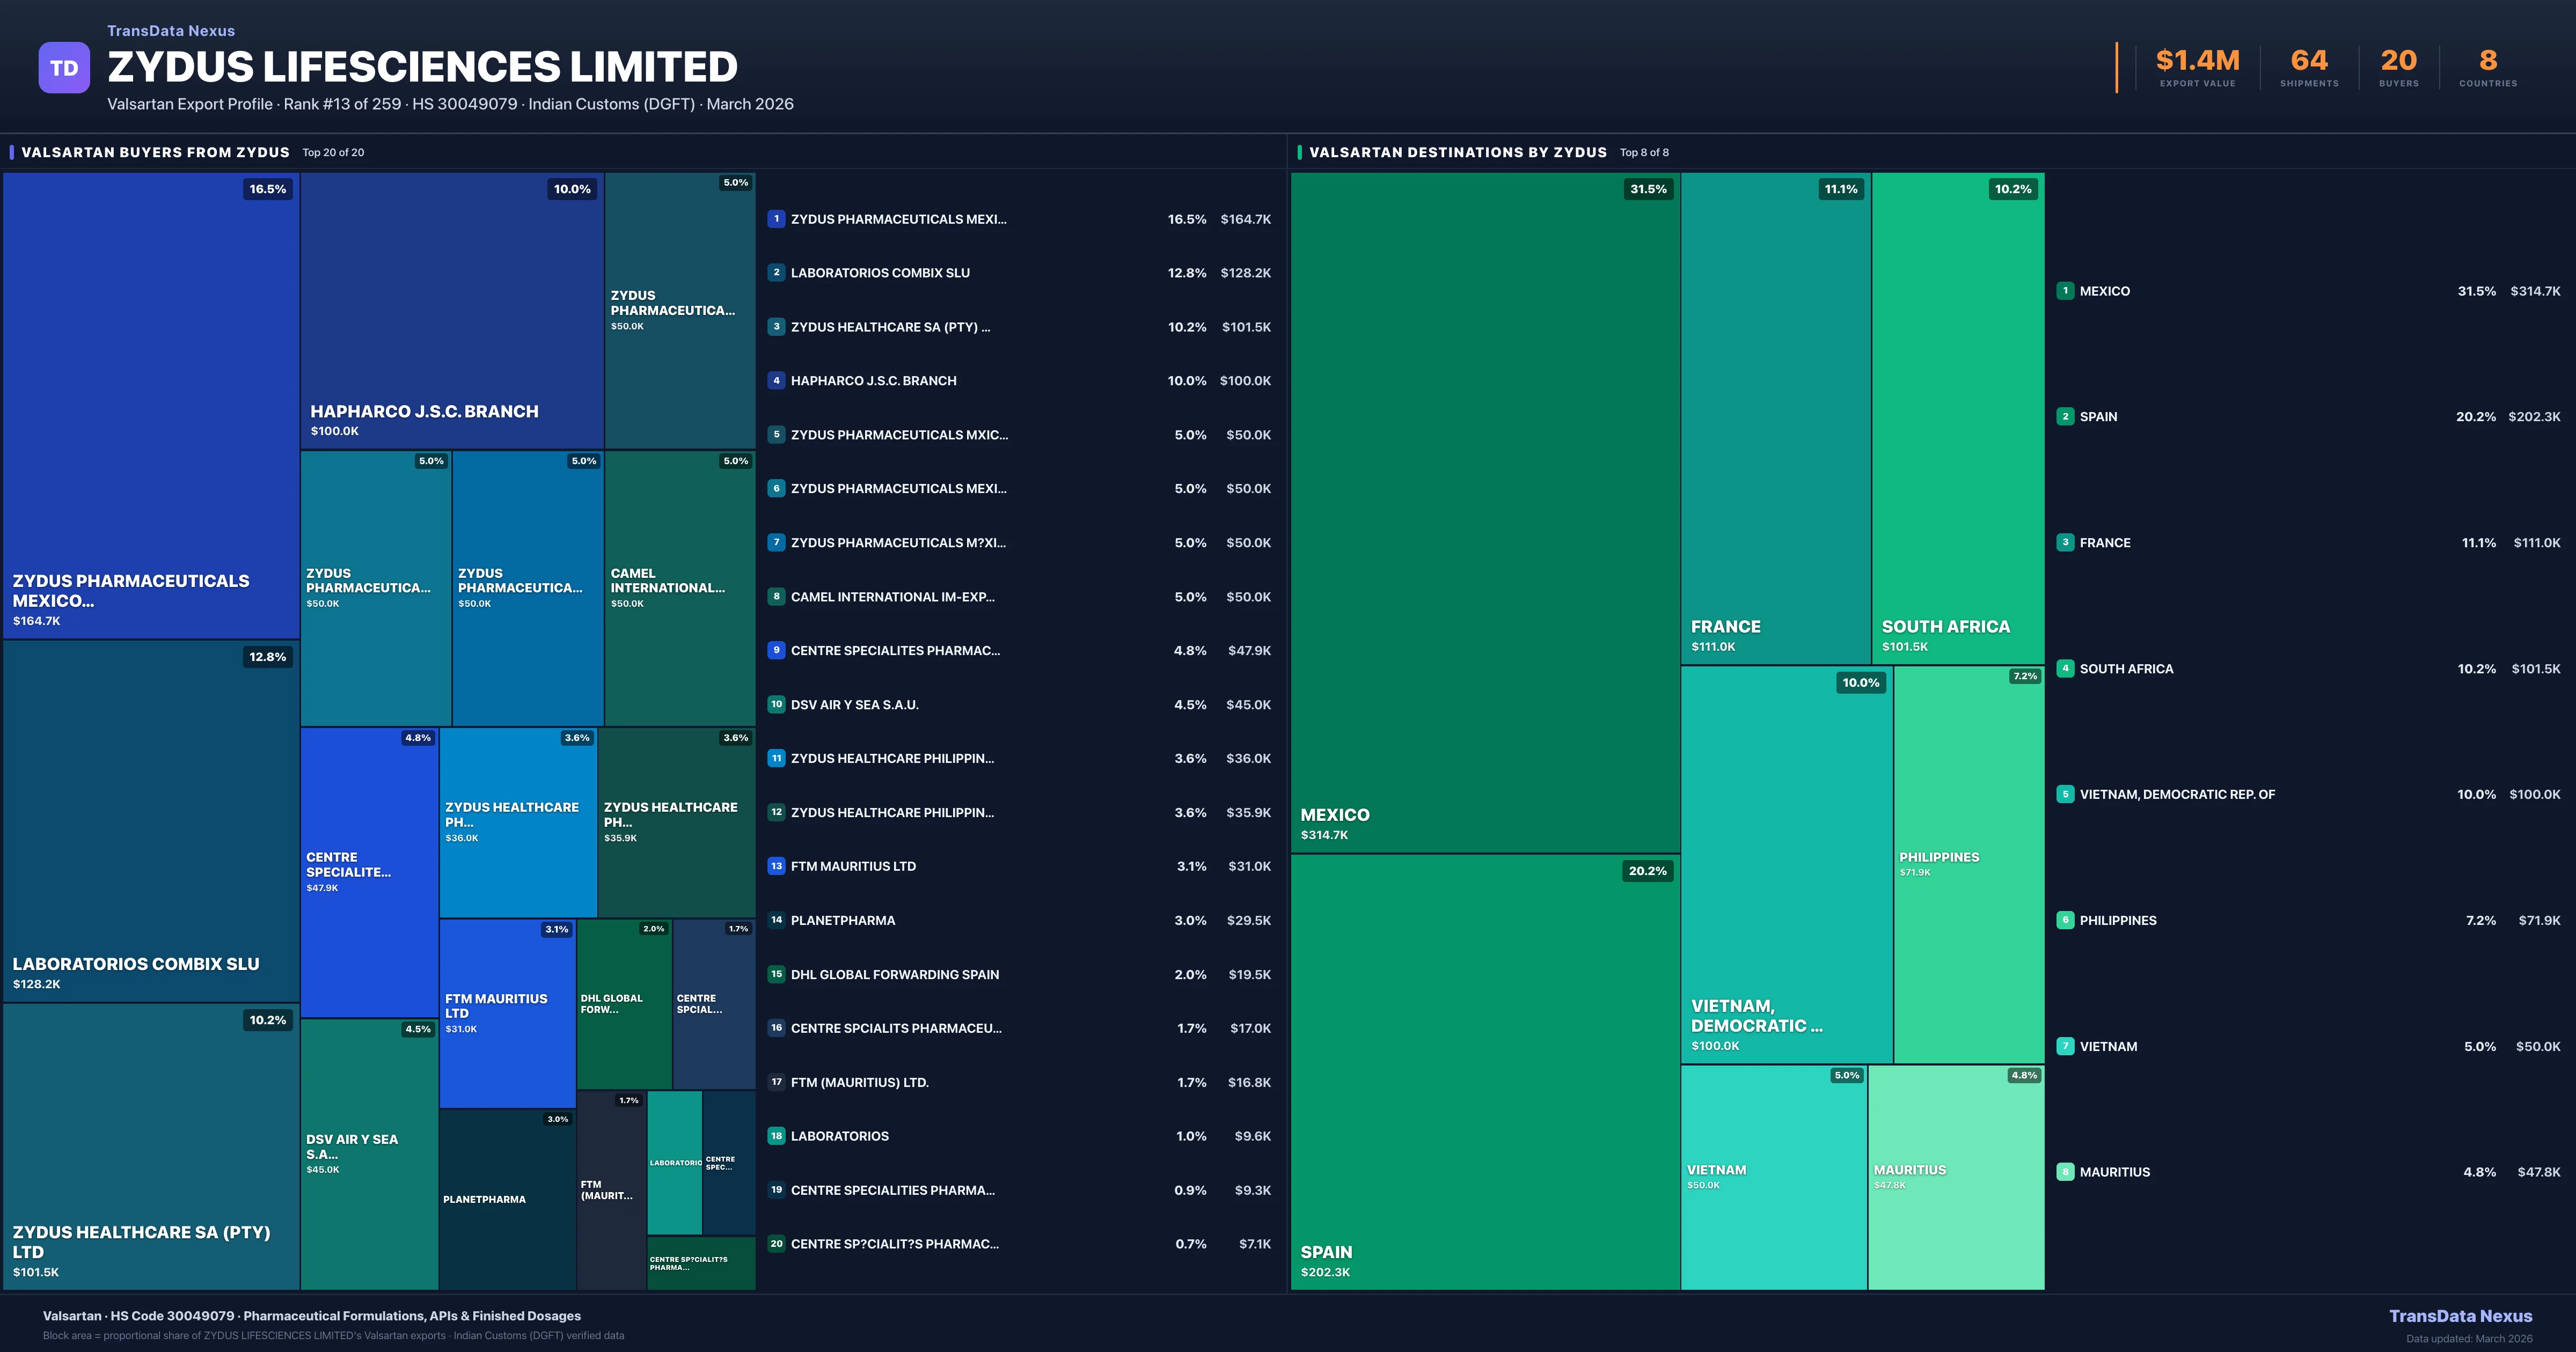Viewport: 2576px width, 1352px height.
Task: Click the badge 8 beside Mauritius legend
Action: click(x=2065, y=1172)
